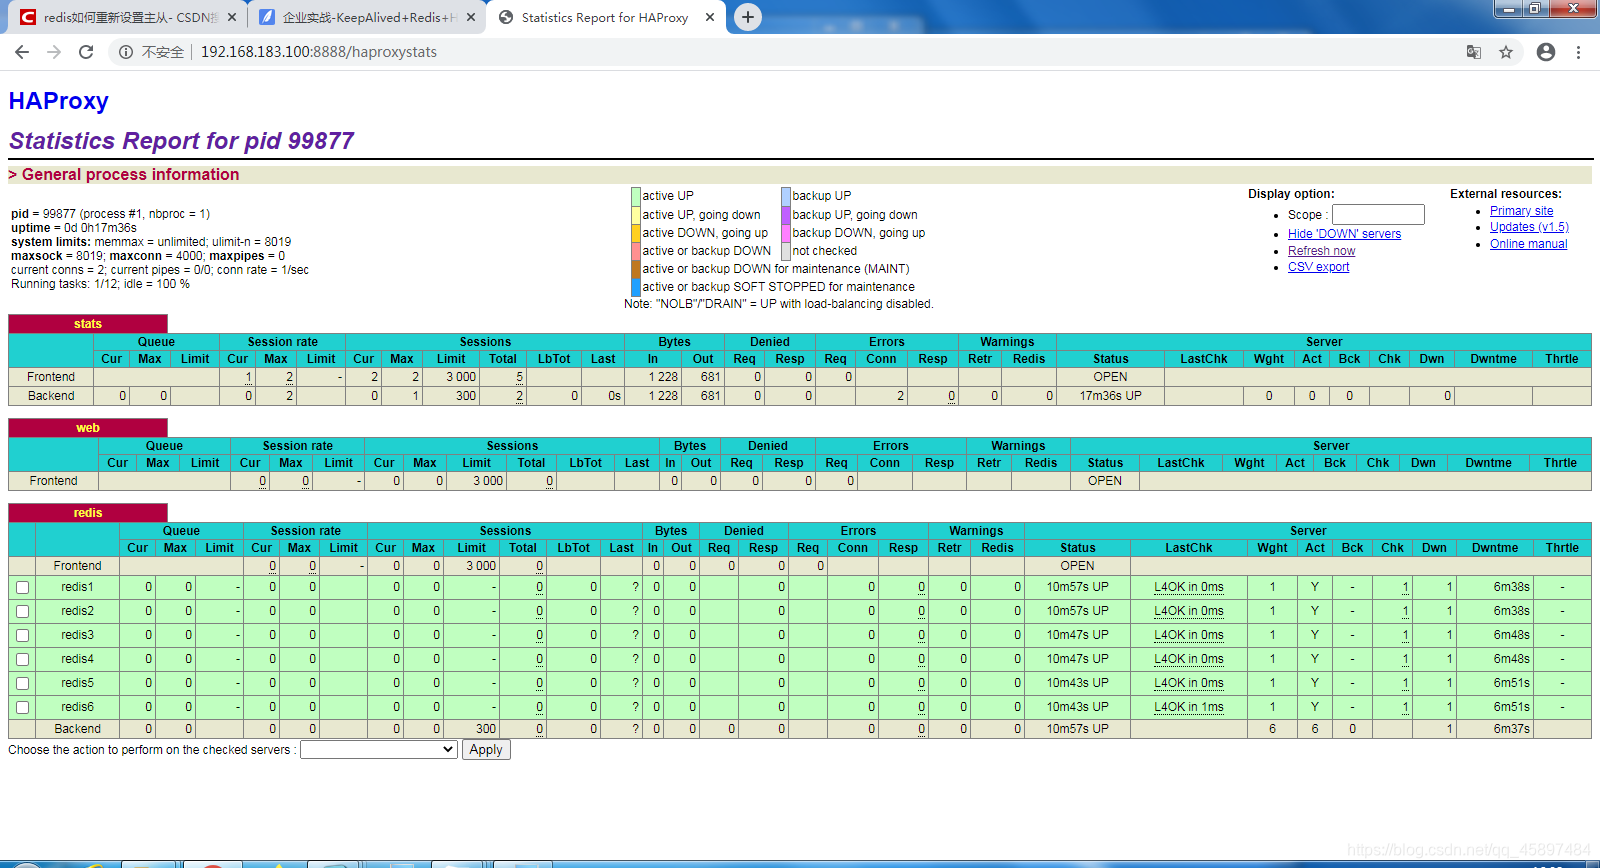The height and width of the screenshot is (868, 1600).
Task: Go back with the browser back arrow
Action: point(22,52)
